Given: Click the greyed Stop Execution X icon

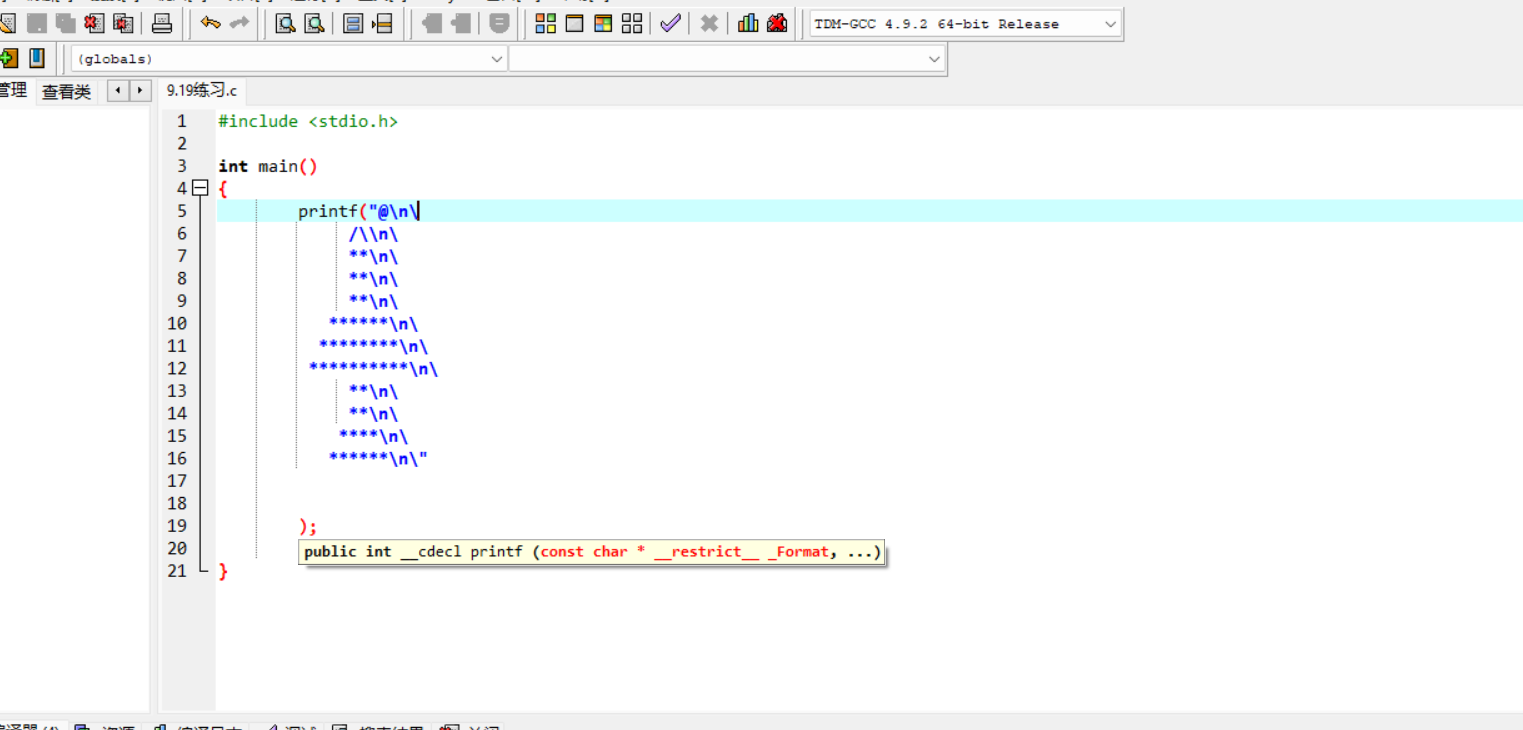Looking at the screenshot, I should point(709,23).
